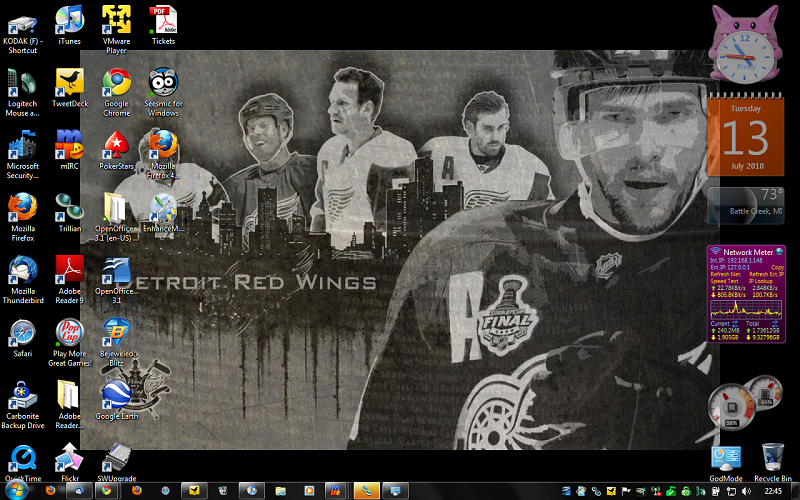Launch TweetDeck from the desktop icon
Image resolution: width=800 pixels, height=500 pixels.
click(x=70, y=88)
